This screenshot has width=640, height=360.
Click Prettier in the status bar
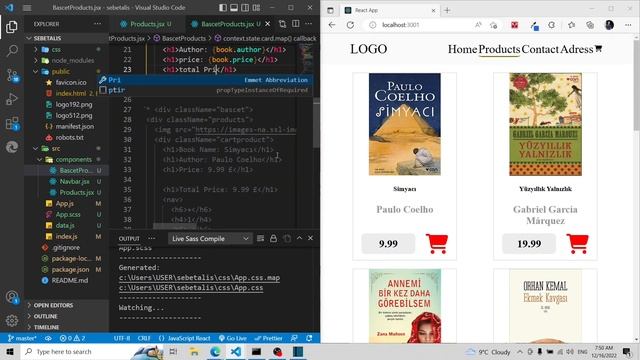tap(268, 338)
